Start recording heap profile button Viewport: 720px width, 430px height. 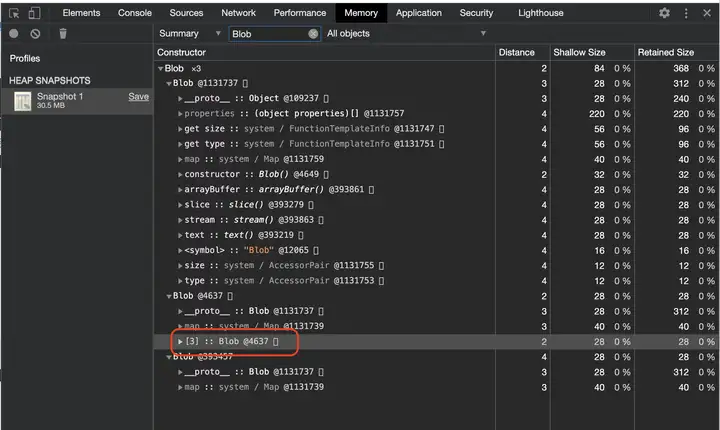pos(14,34)
